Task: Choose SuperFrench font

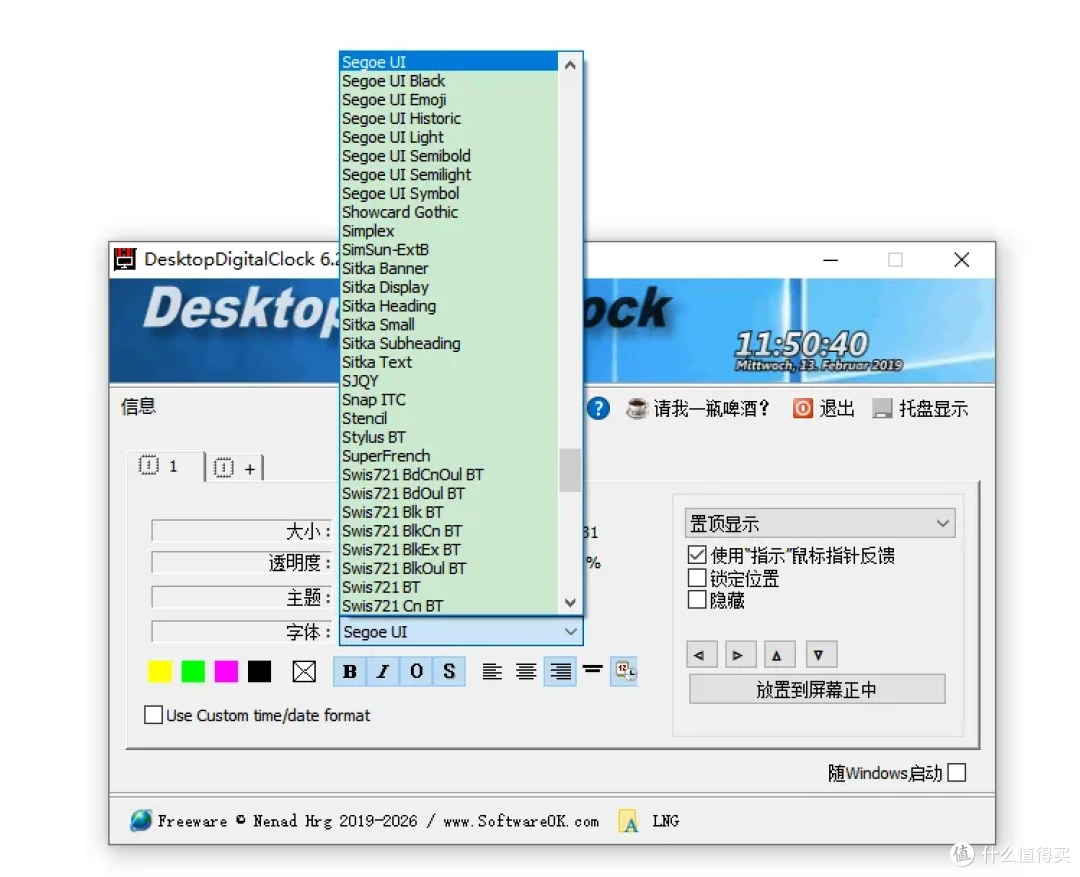Action: pos(449,456)
